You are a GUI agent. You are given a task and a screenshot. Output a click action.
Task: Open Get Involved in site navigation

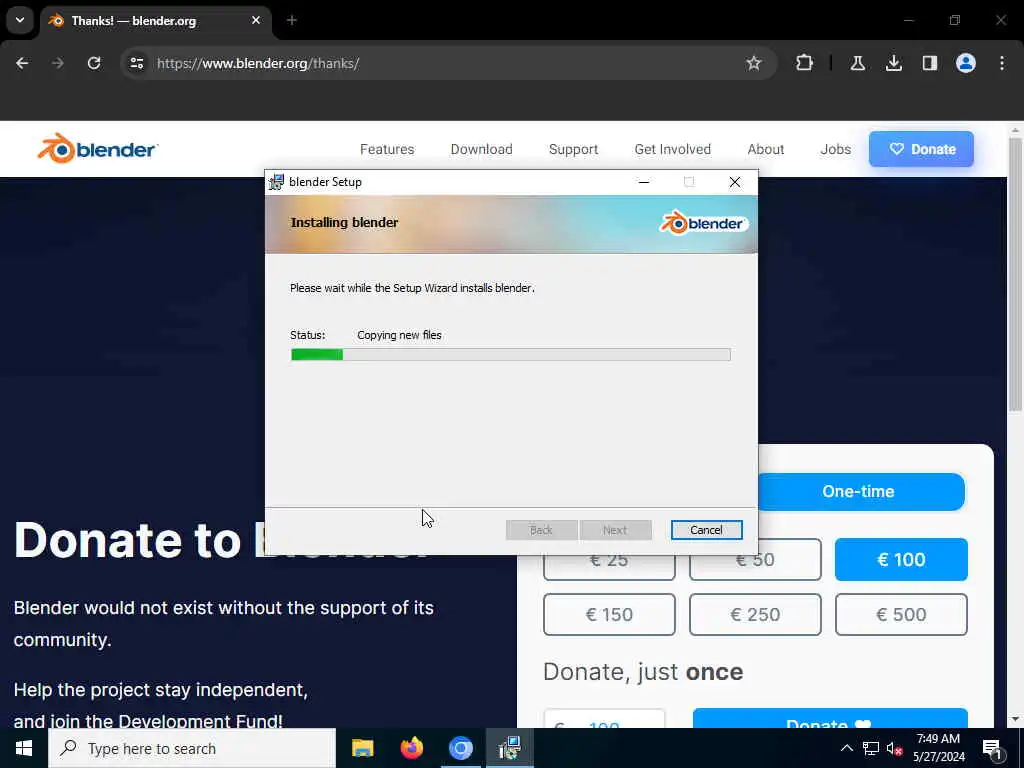(673, 150)
